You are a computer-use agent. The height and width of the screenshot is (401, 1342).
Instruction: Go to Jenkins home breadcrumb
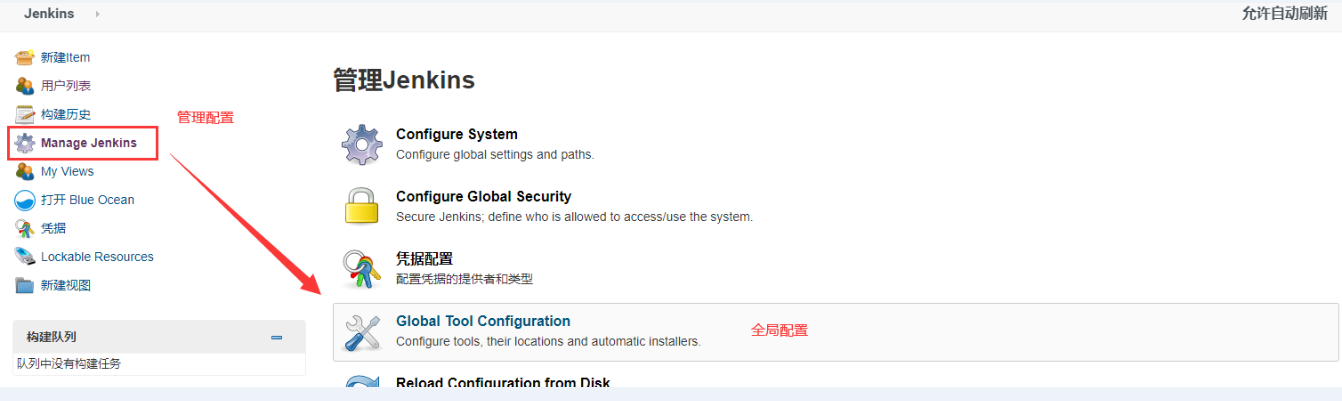pos(49,14)
